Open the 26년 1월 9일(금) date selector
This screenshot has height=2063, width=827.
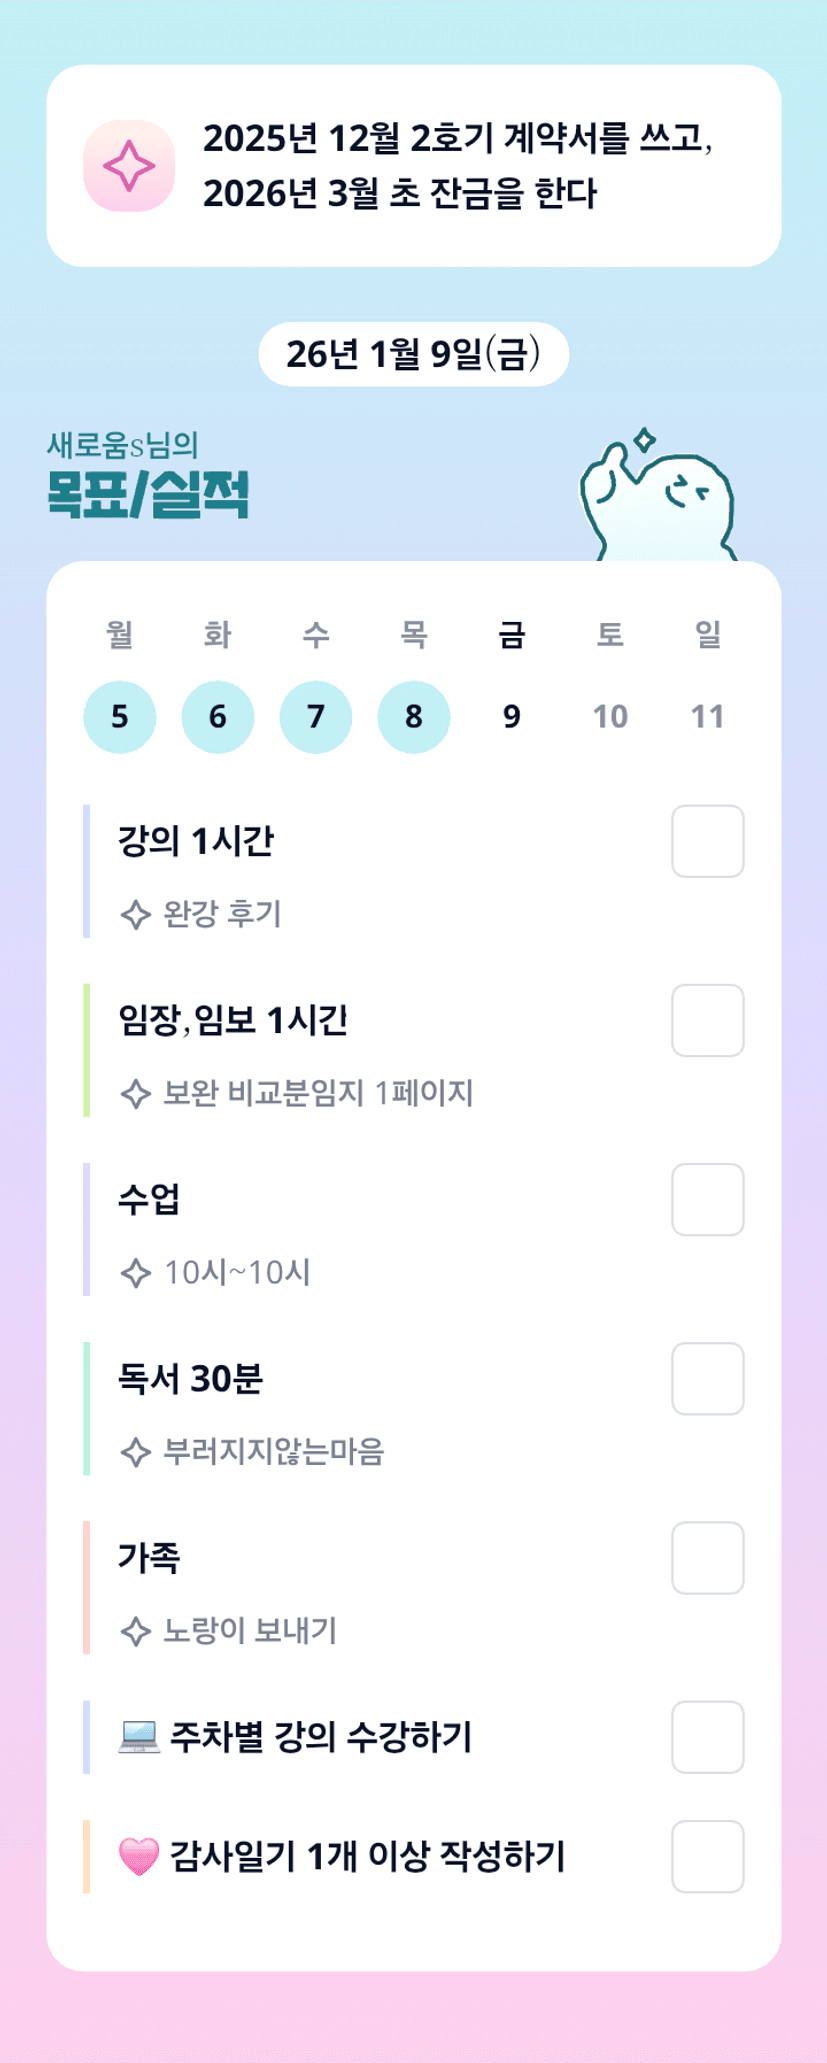pyautogui.click(x=413, y=354)
